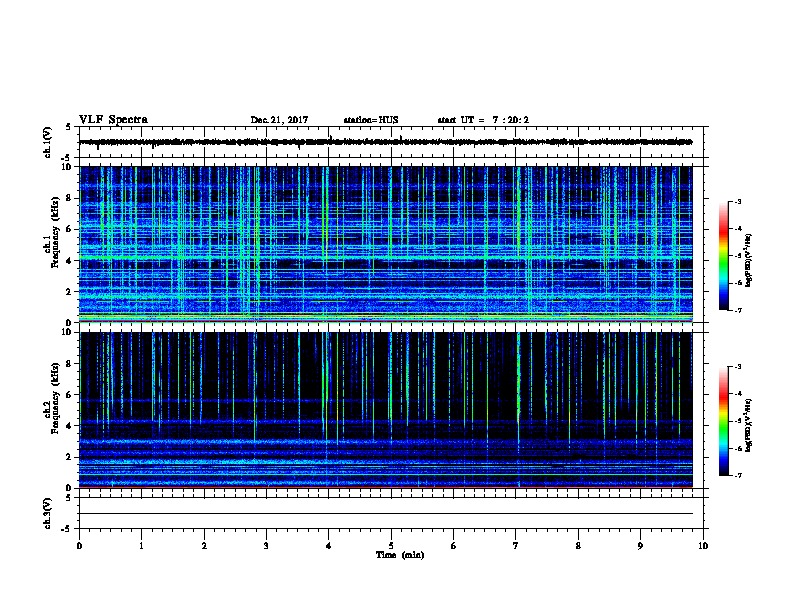Image resolution: width=792 pixels, height=612 pixels.
Task: Click the 'start UT = 7:20:2' label
Action: point(483,120)
